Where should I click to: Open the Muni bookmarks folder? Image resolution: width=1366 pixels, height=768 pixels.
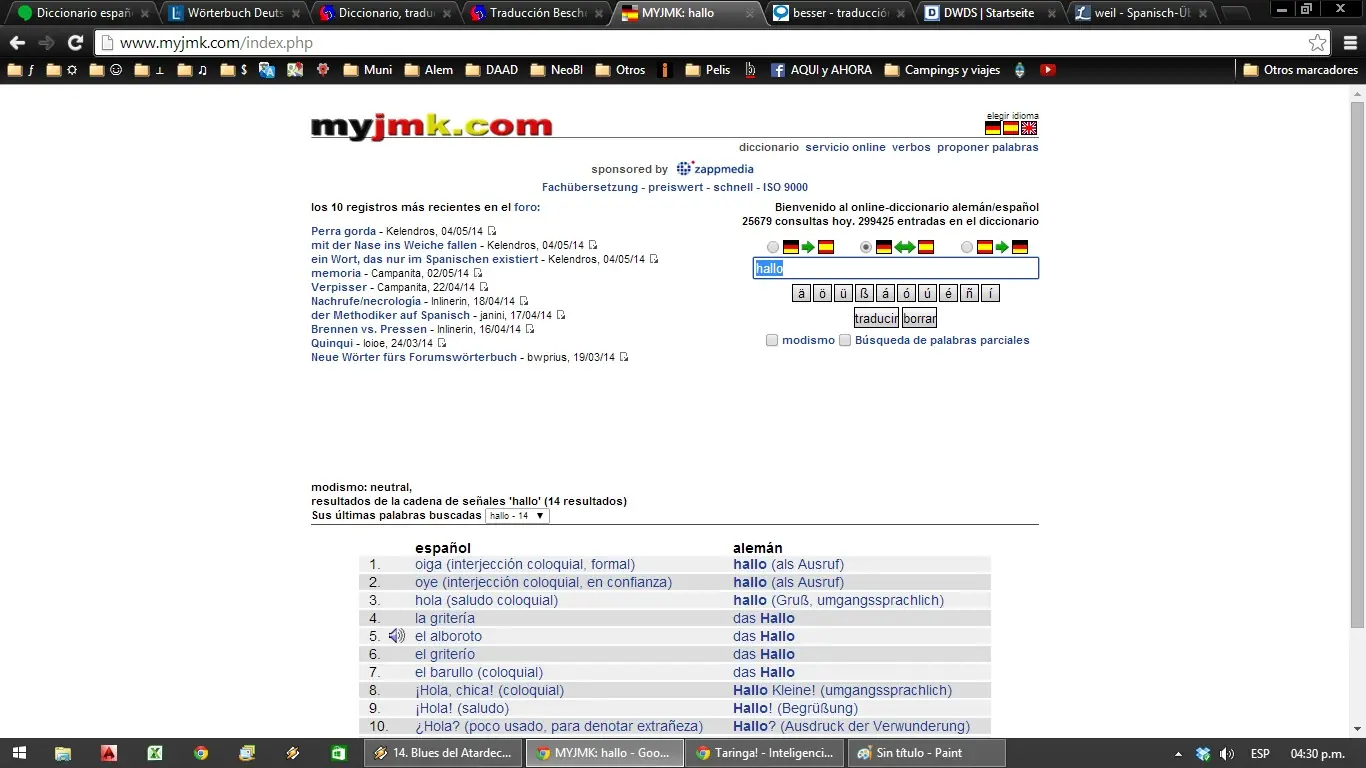coord(368,70)
